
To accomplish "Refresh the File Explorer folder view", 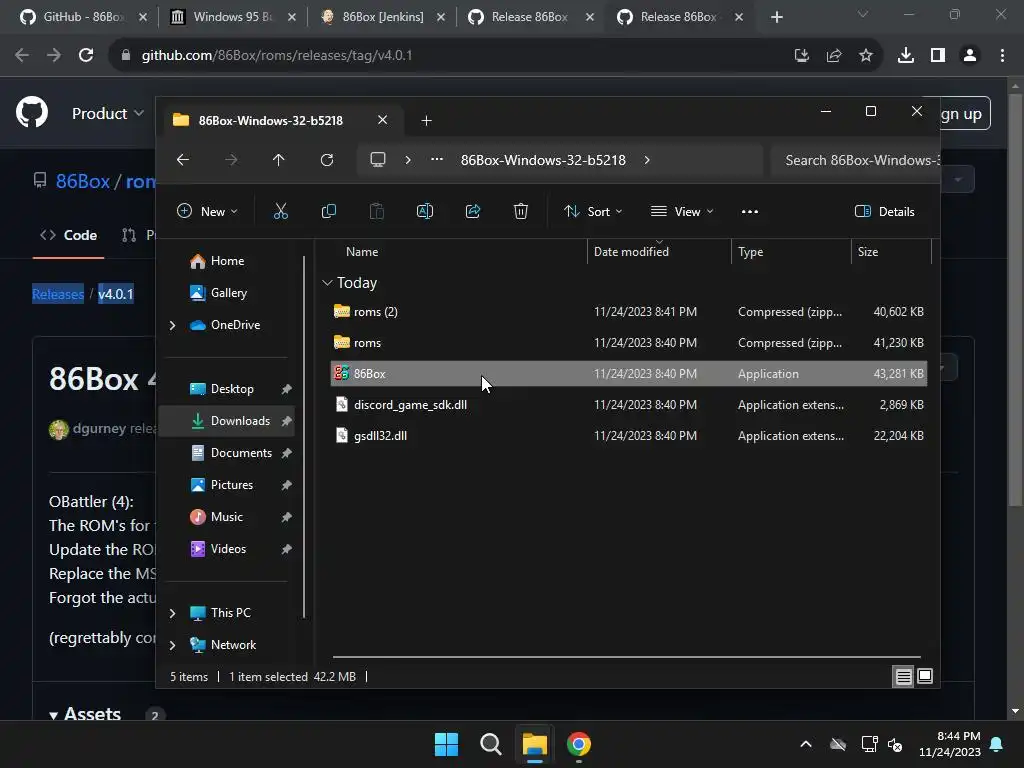I will coord(327,160).
